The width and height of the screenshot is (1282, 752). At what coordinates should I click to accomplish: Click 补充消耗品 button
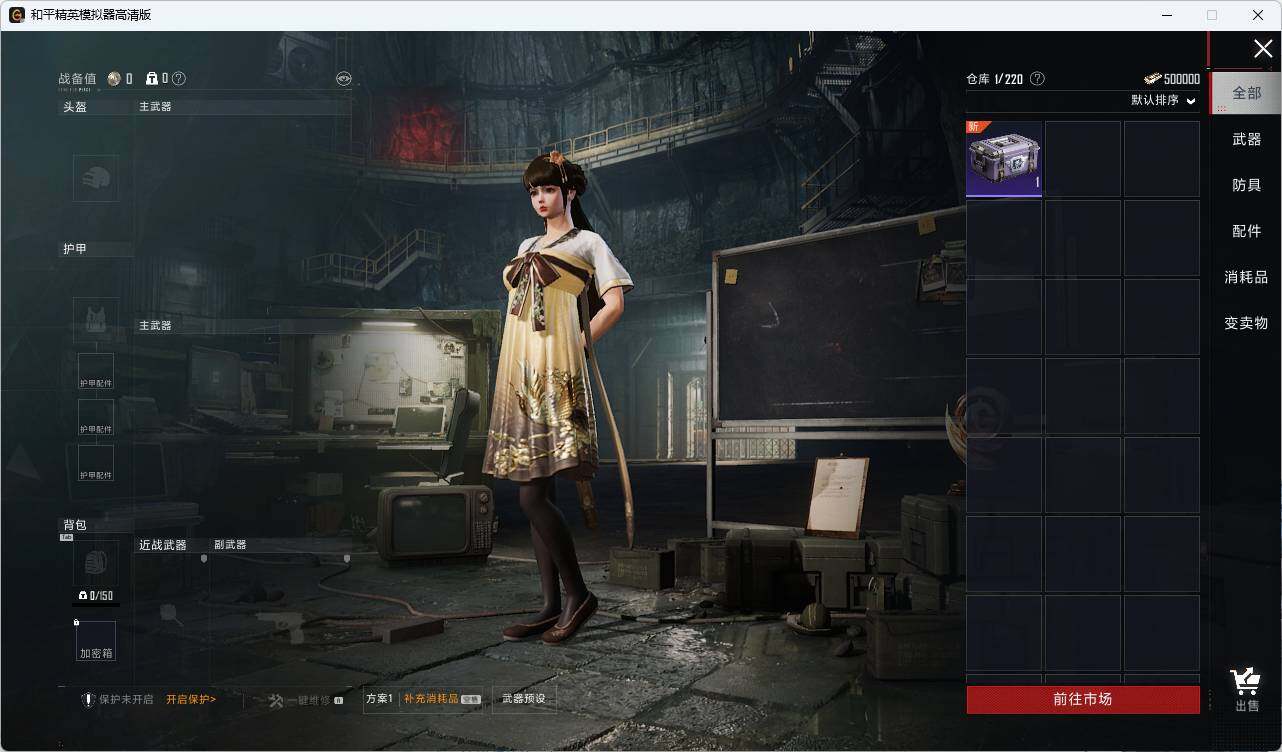click(x=441, y=698)
